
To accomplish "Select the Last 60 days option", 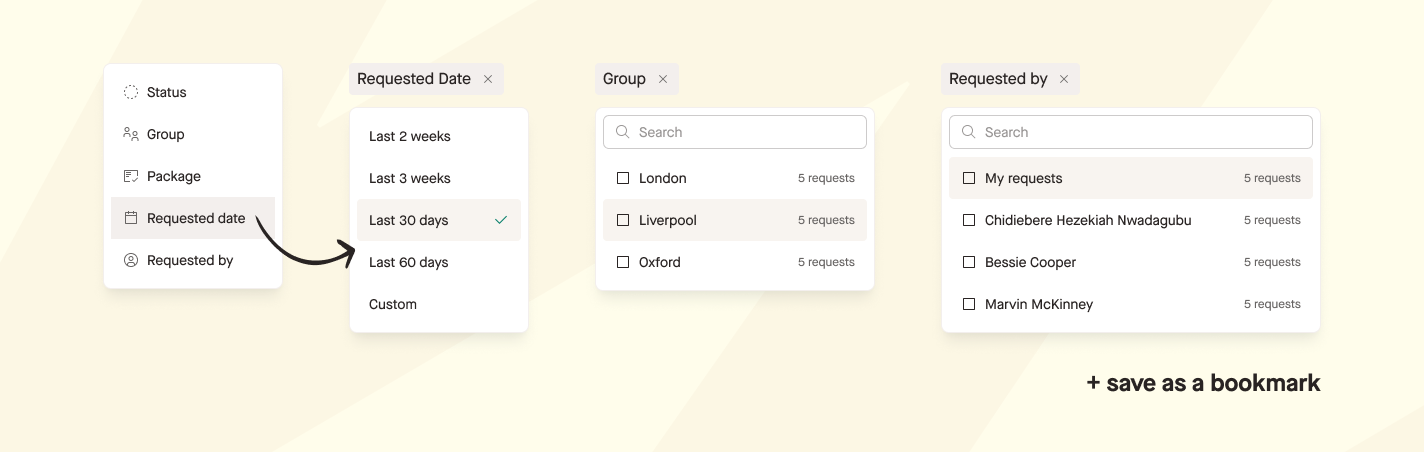I will [409, 262].
